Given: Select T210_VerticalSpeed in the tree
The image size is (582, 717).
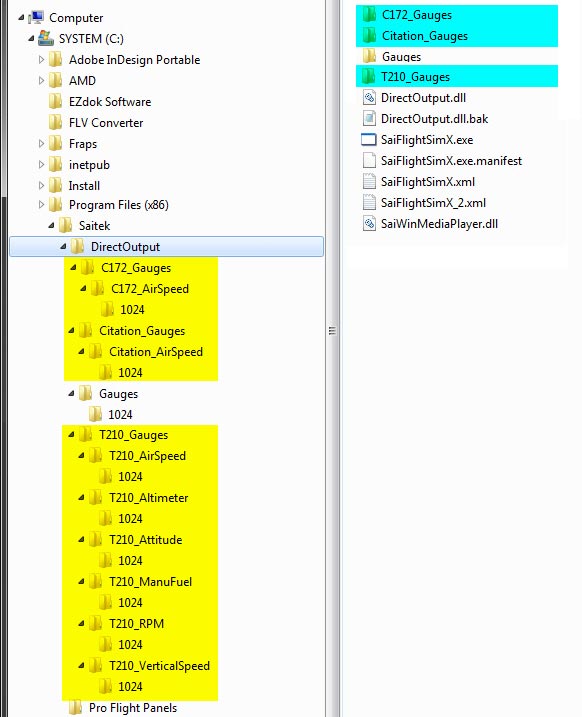Looking at the screenshot, I should (x=160, y=666).
